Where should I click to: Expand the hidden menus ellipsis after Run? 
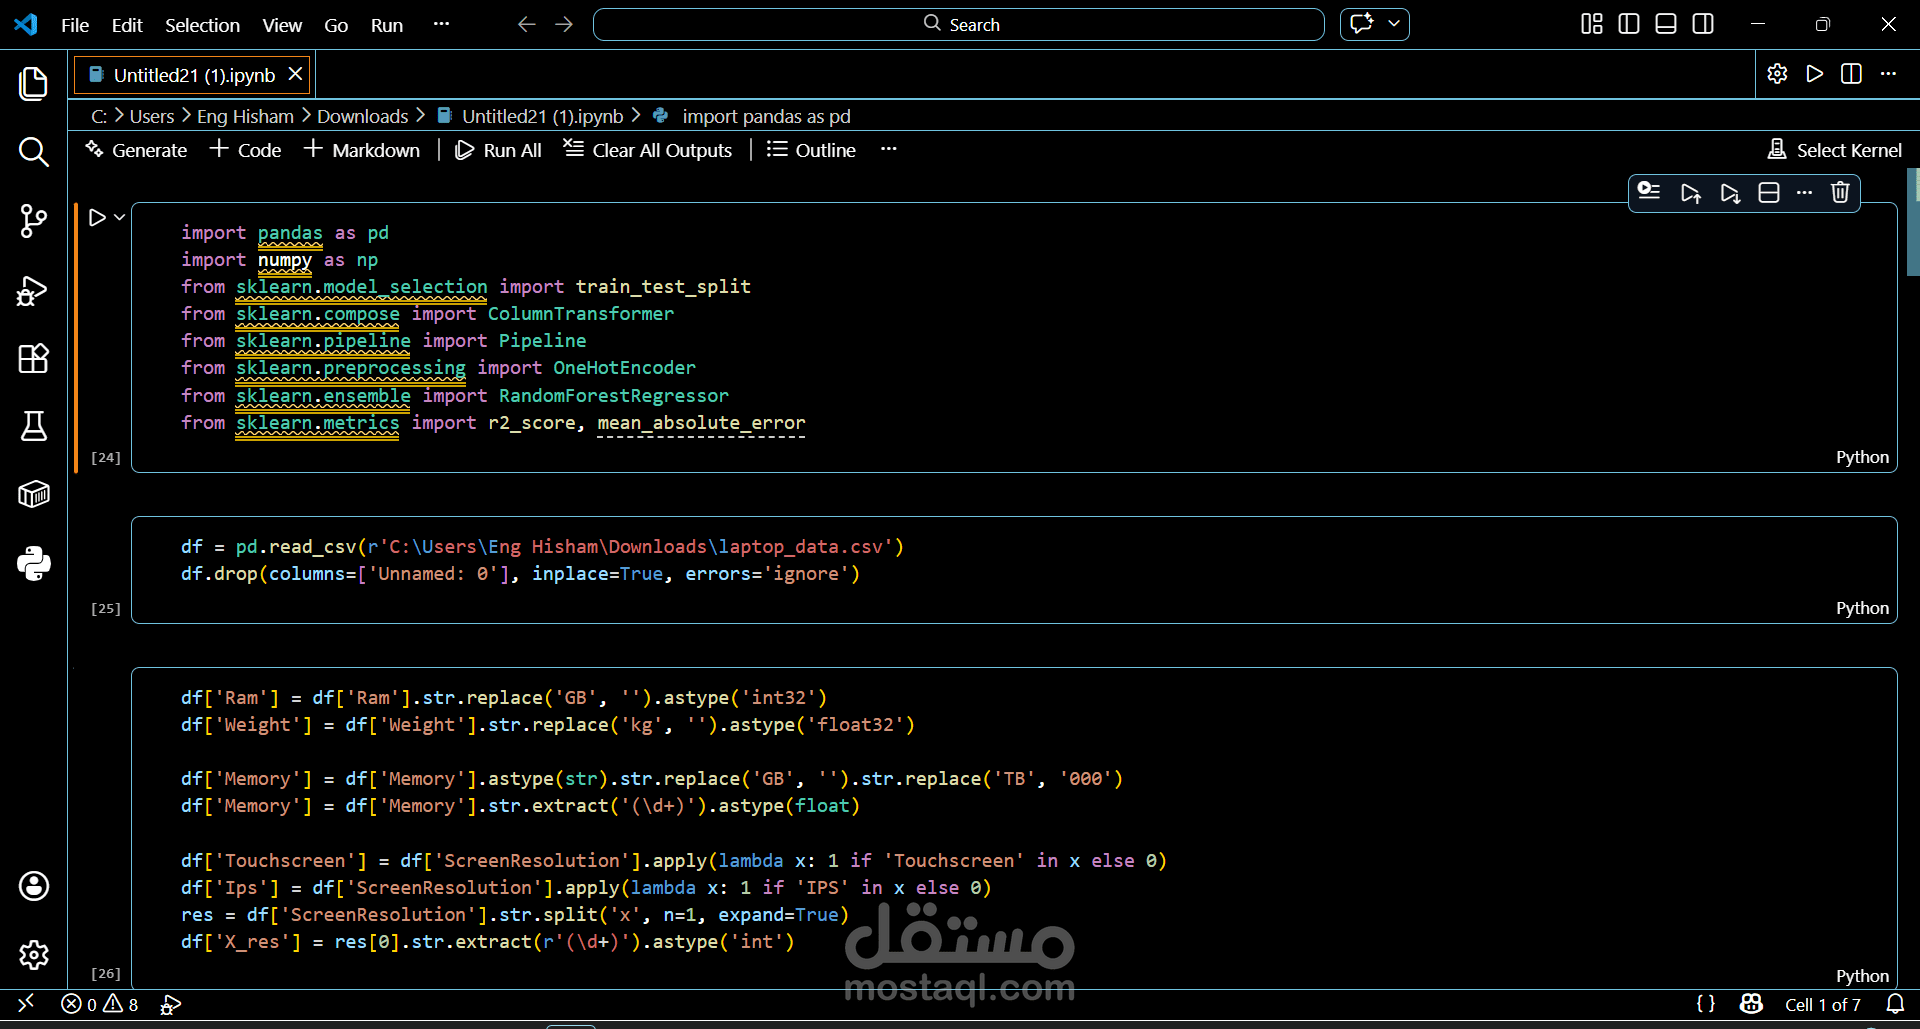[x=441, y=24]
